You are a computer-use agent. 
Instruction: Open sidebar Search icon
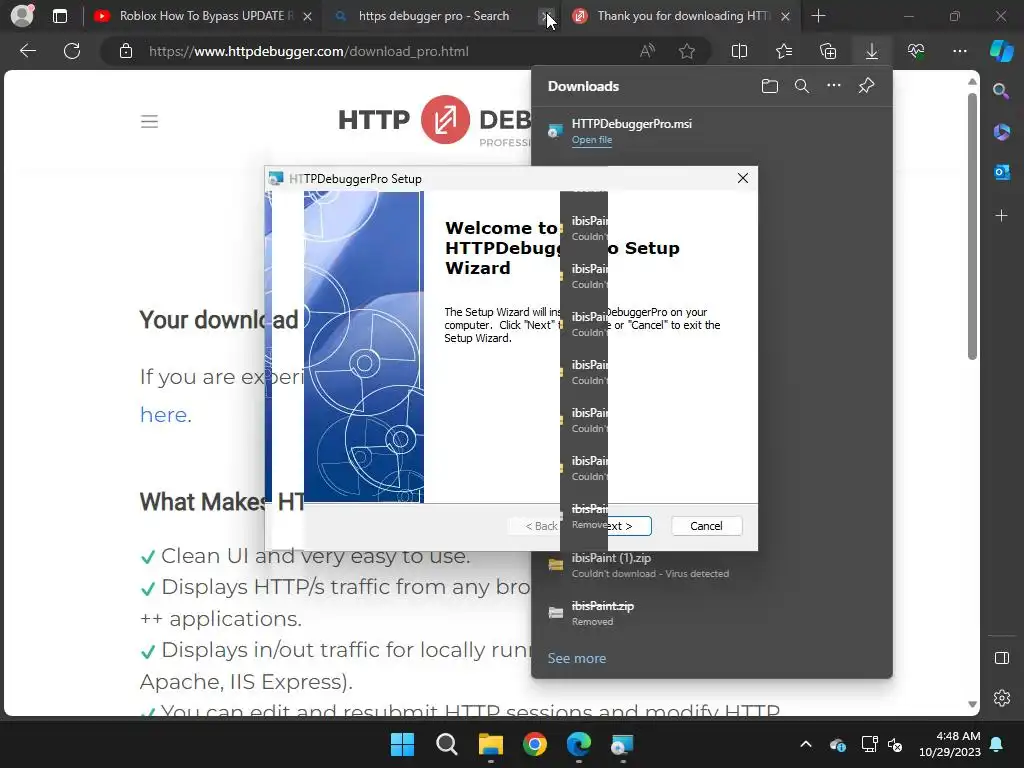1001,91
